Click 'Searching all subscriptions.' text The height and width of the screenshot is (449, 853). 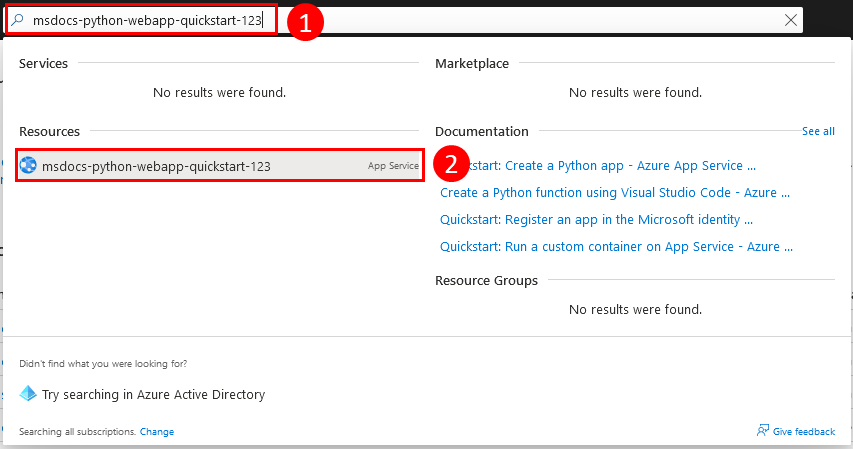pyautogui.click(x=77, y=432)
